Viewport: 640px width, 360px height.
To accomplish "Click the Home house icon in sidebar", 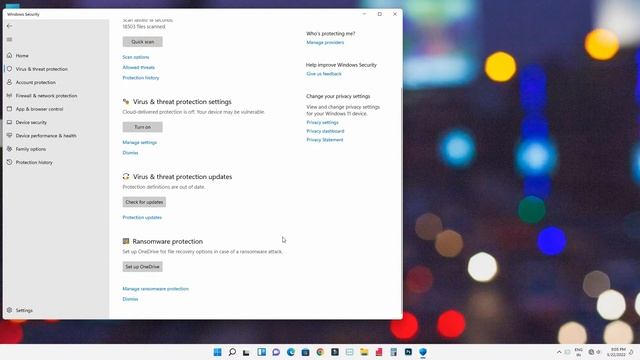I will [9, 55].
